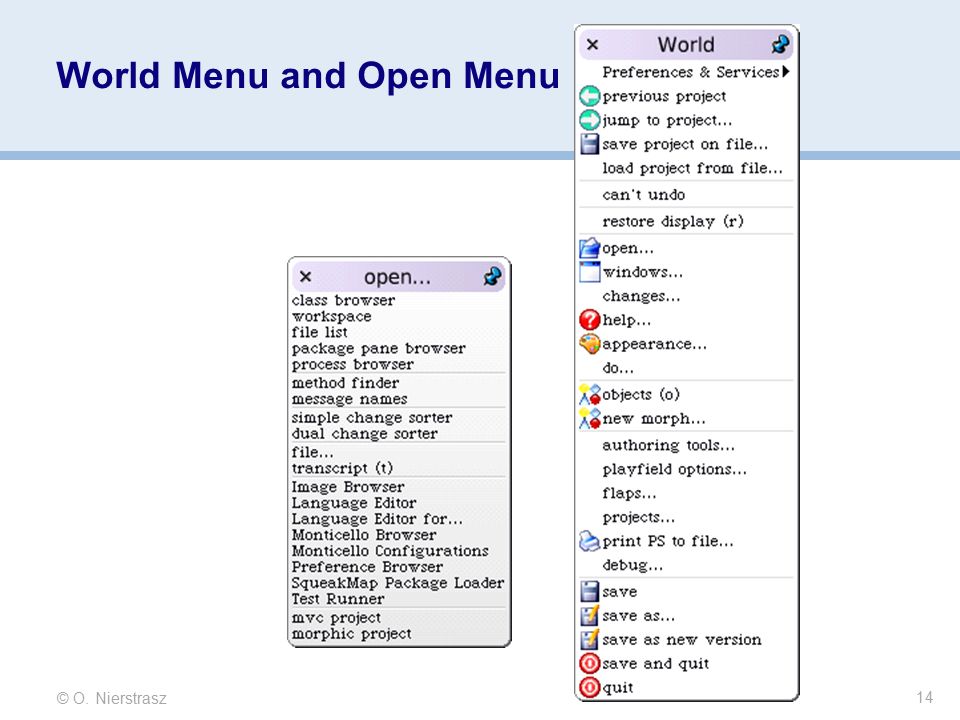Click the red power icon beside quit
Viewport: 960px width, 720px height.
(590, 688)
